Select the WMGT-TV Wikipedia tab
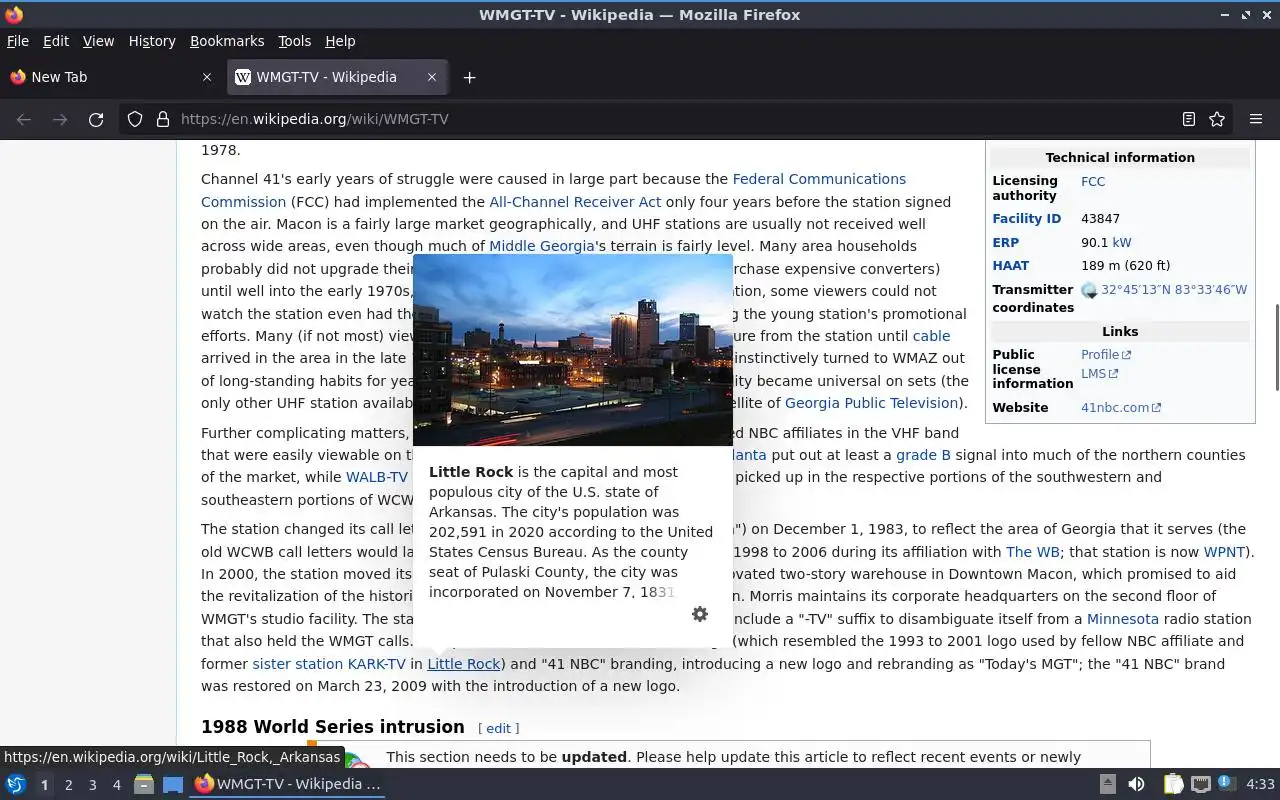1280x800 pixels. (x=337, y=77)
